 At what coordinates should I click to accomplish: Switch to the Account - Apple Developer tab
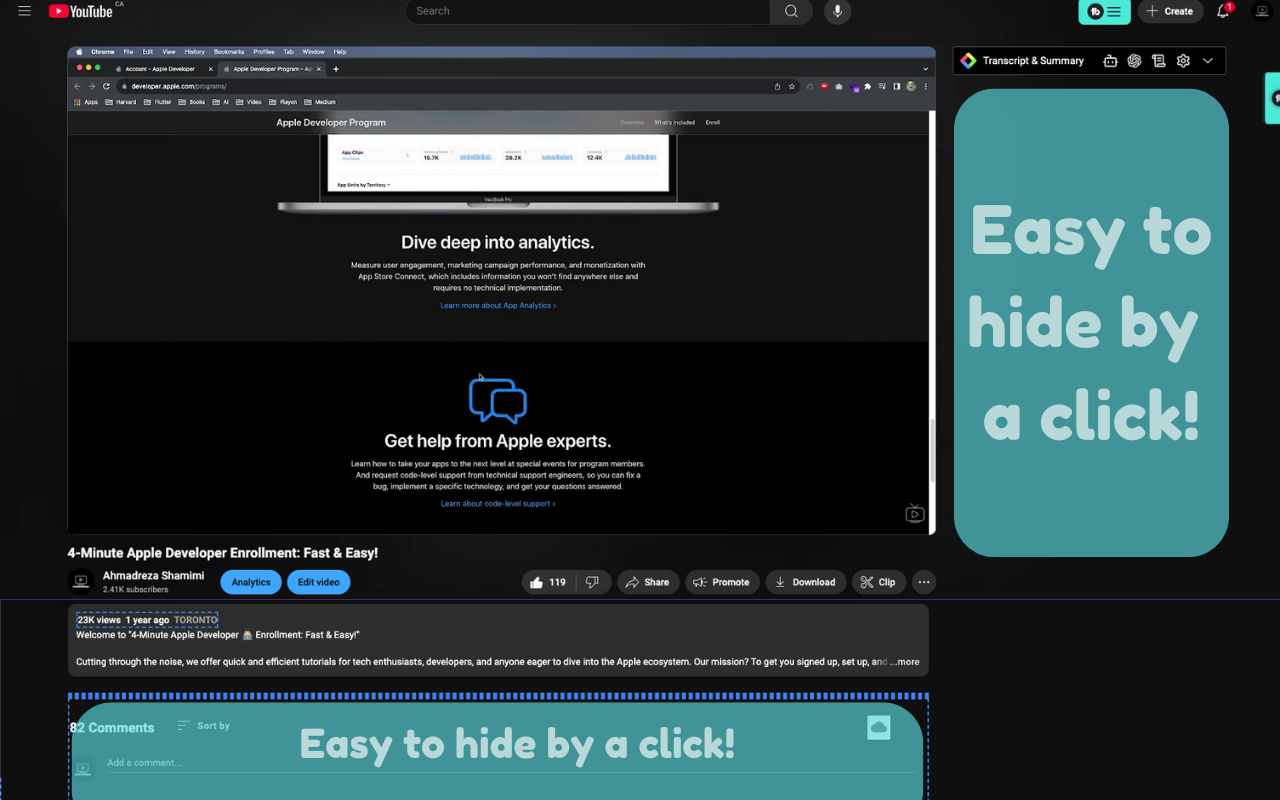click(160, 69)
